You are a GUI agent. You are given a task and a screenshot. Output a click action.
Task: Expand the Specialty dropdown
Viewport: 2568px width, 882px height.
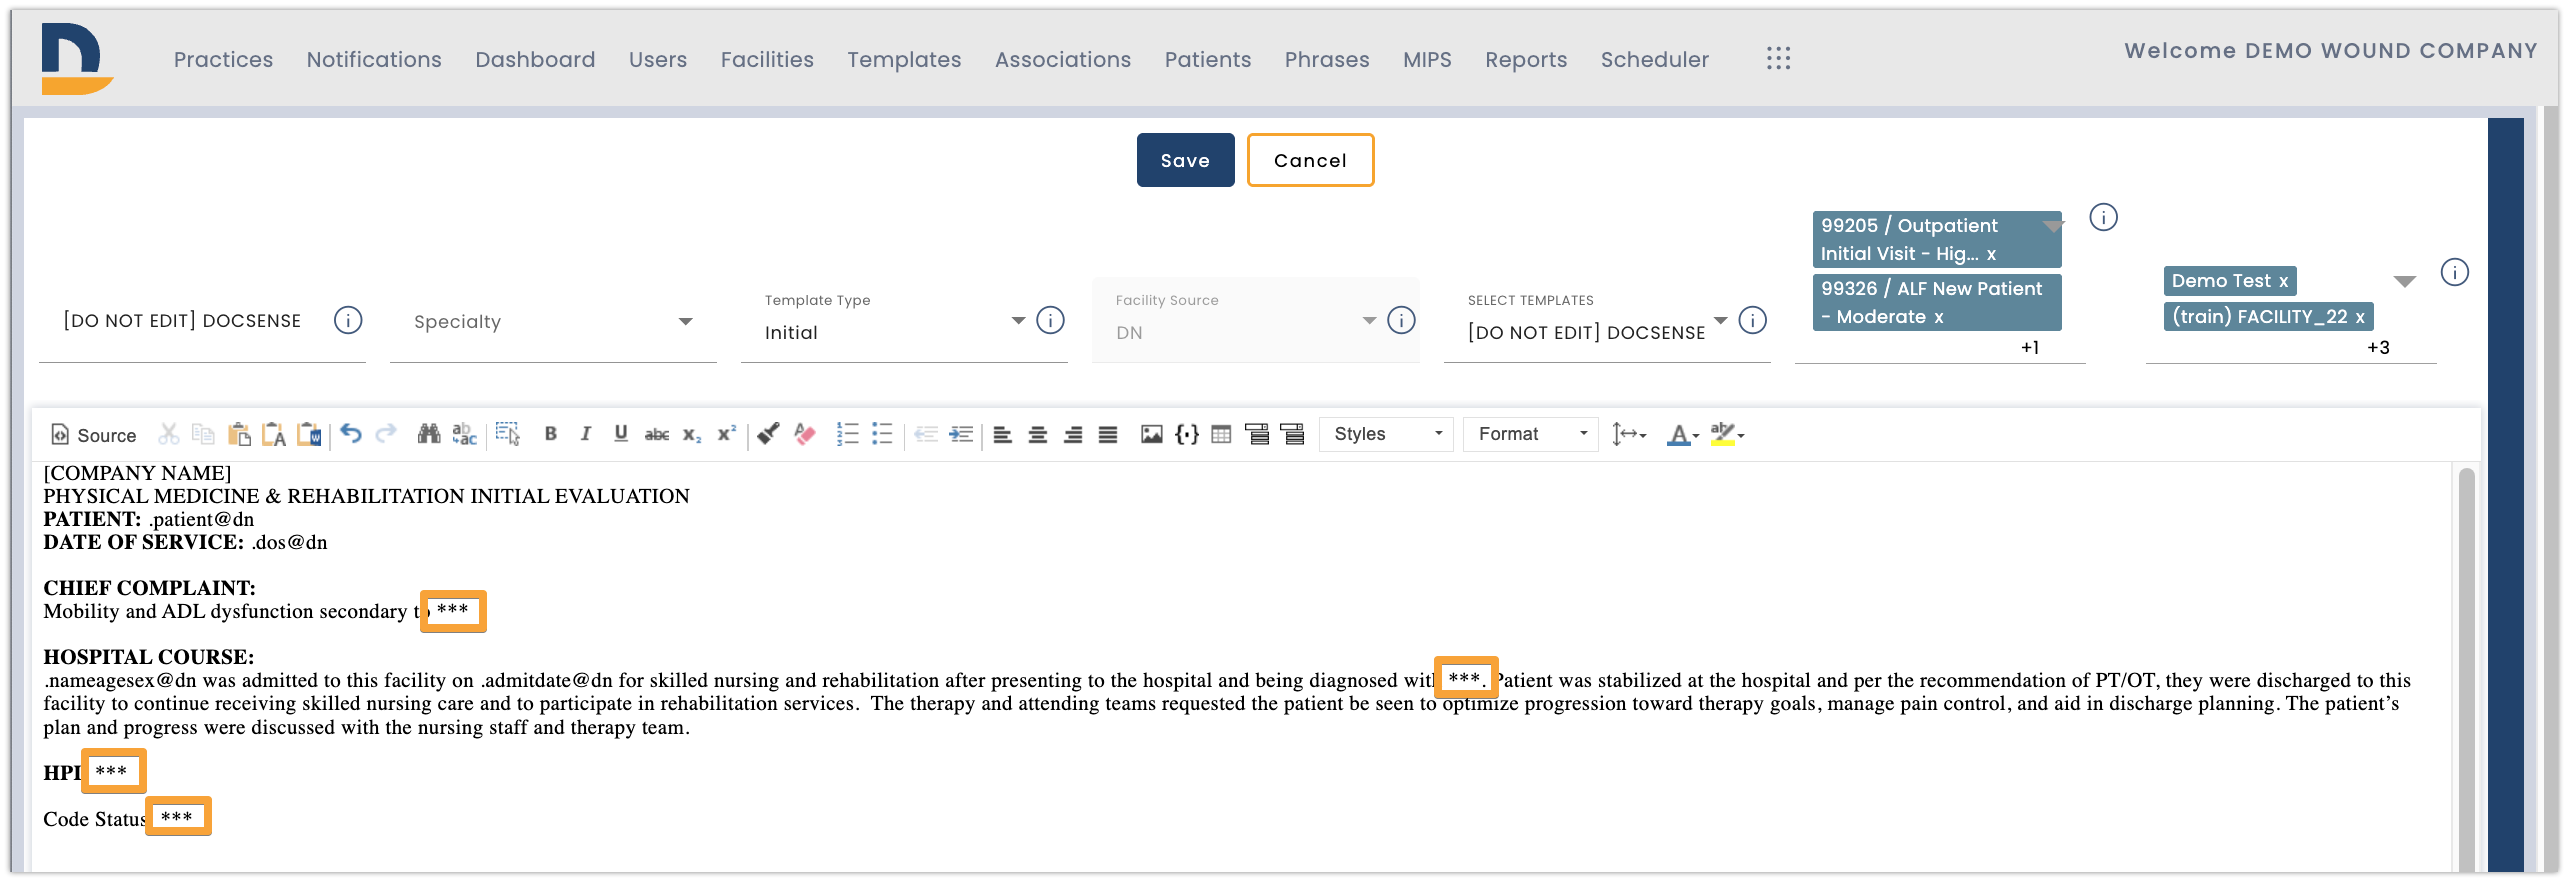tap(685, 322)
